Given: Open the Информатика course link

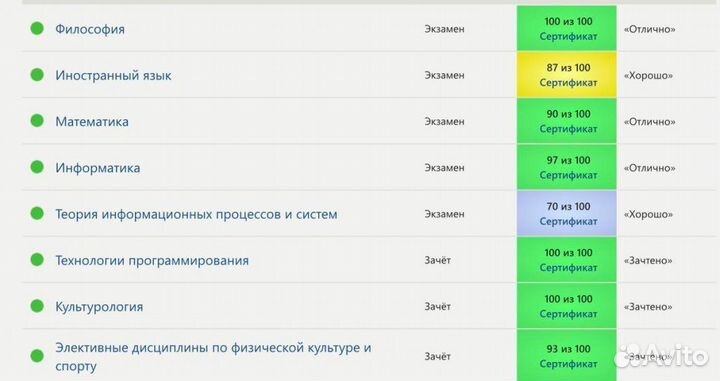Looking at the screenshot, I should pos(98,168).
